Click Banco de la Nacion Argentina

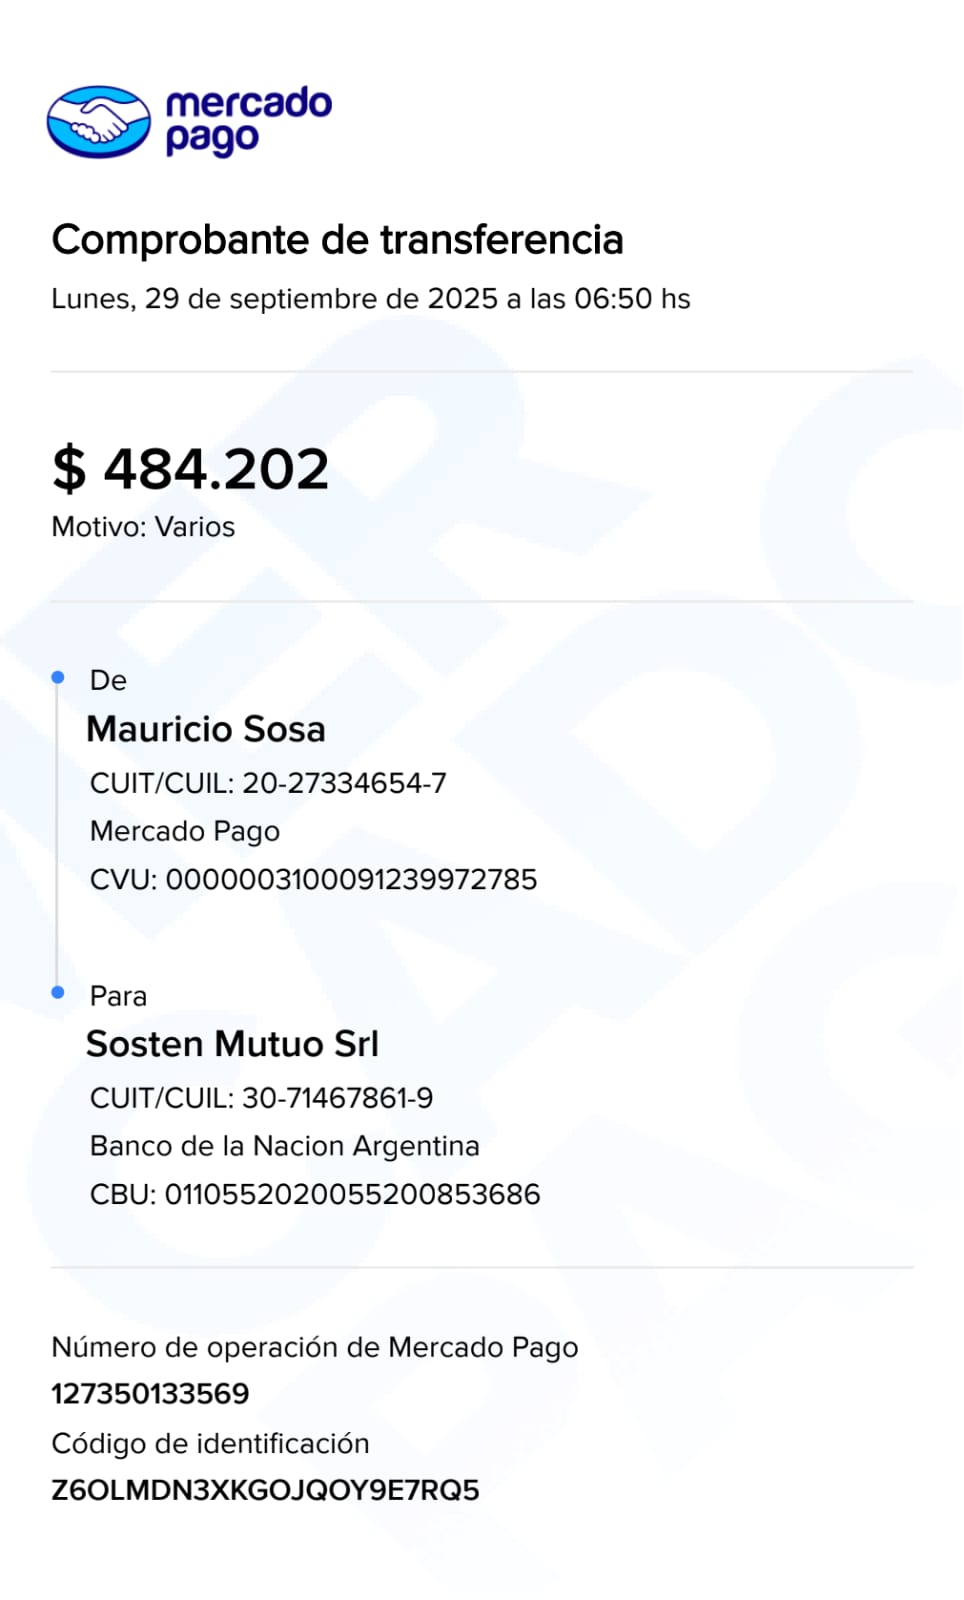(x=285, y=1146)
